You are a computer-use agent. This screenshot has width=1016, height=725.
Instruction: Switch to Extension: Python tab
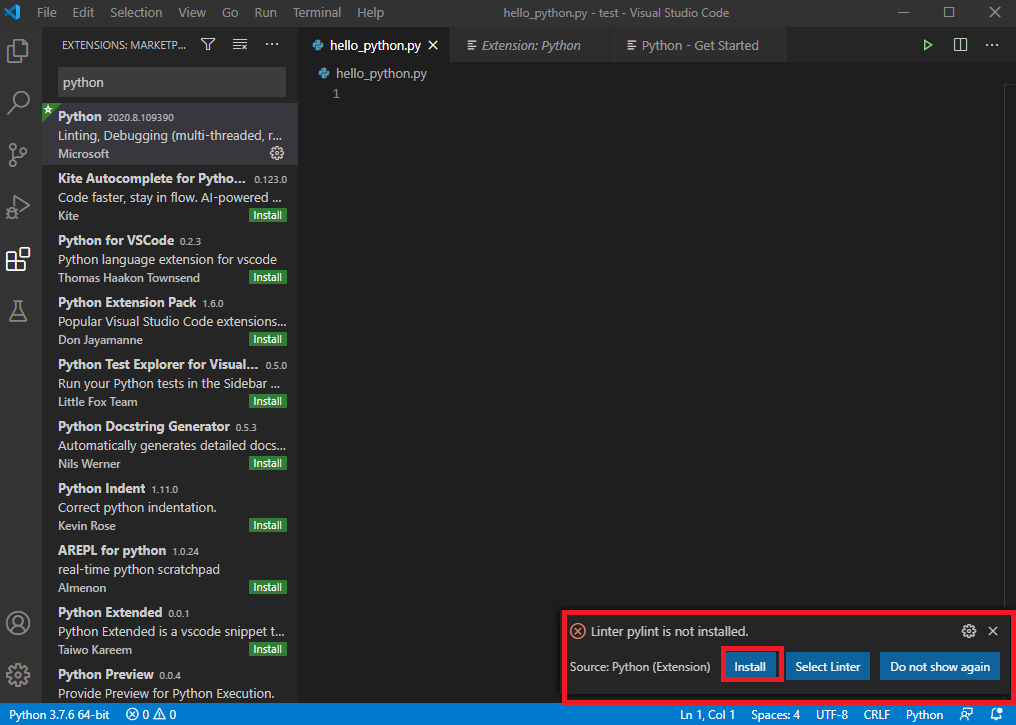pos(529,45)
